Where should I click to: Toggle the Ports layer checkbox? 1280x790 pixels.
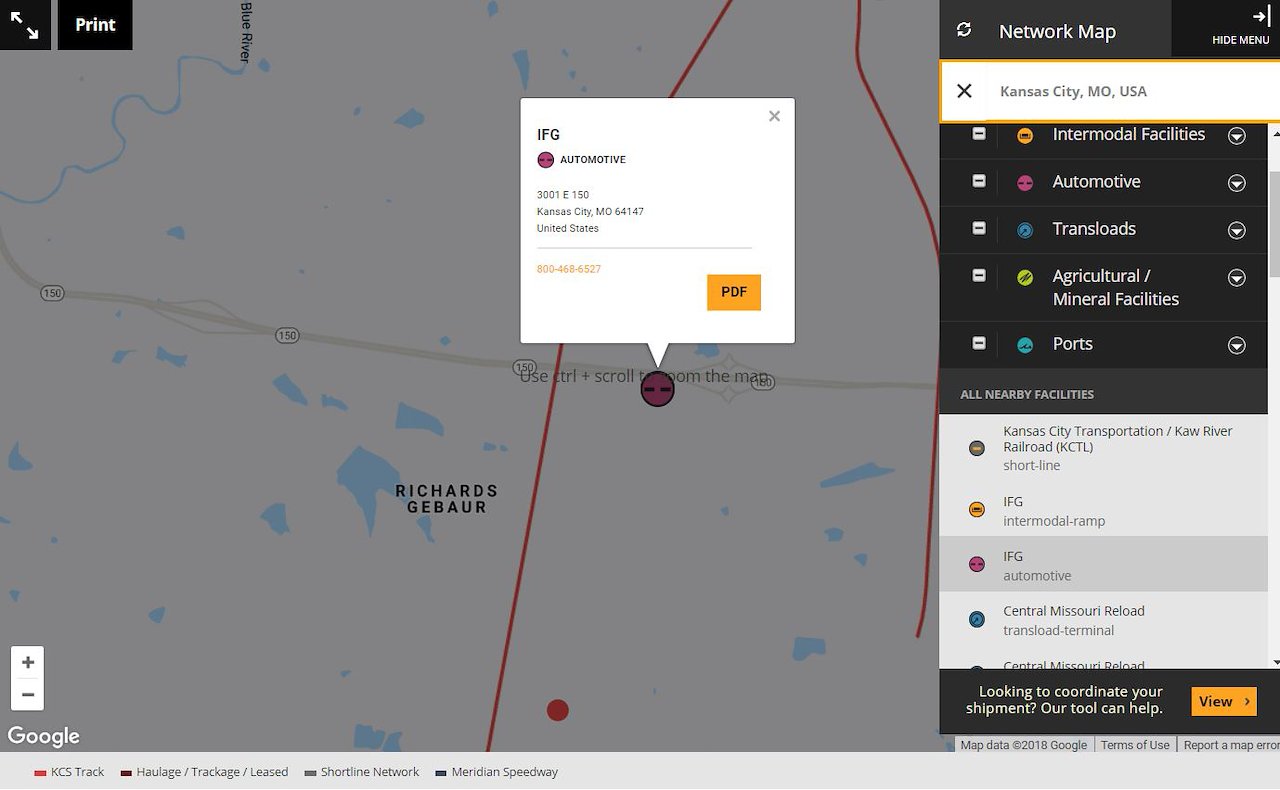(979, 343)
